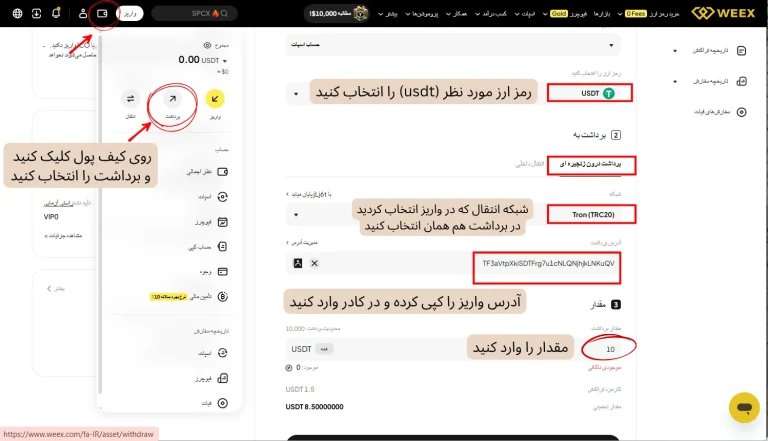Click the view details link under VIP0
The image size is (768, 441).
[63, 236]
